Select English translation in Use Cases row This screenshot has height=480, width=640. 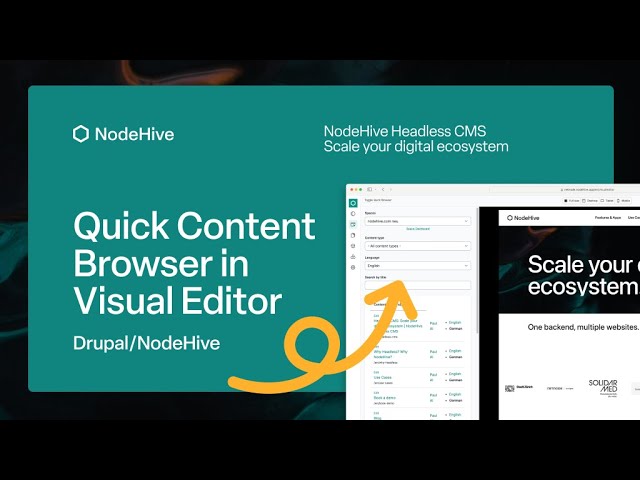click(455, 374)
